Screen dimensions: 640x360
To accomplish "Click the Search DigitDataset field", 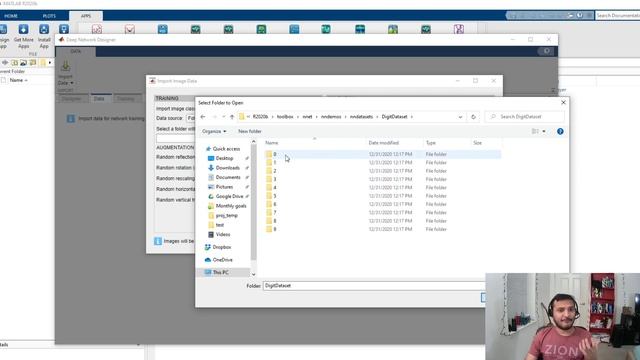I will point(524,117).
